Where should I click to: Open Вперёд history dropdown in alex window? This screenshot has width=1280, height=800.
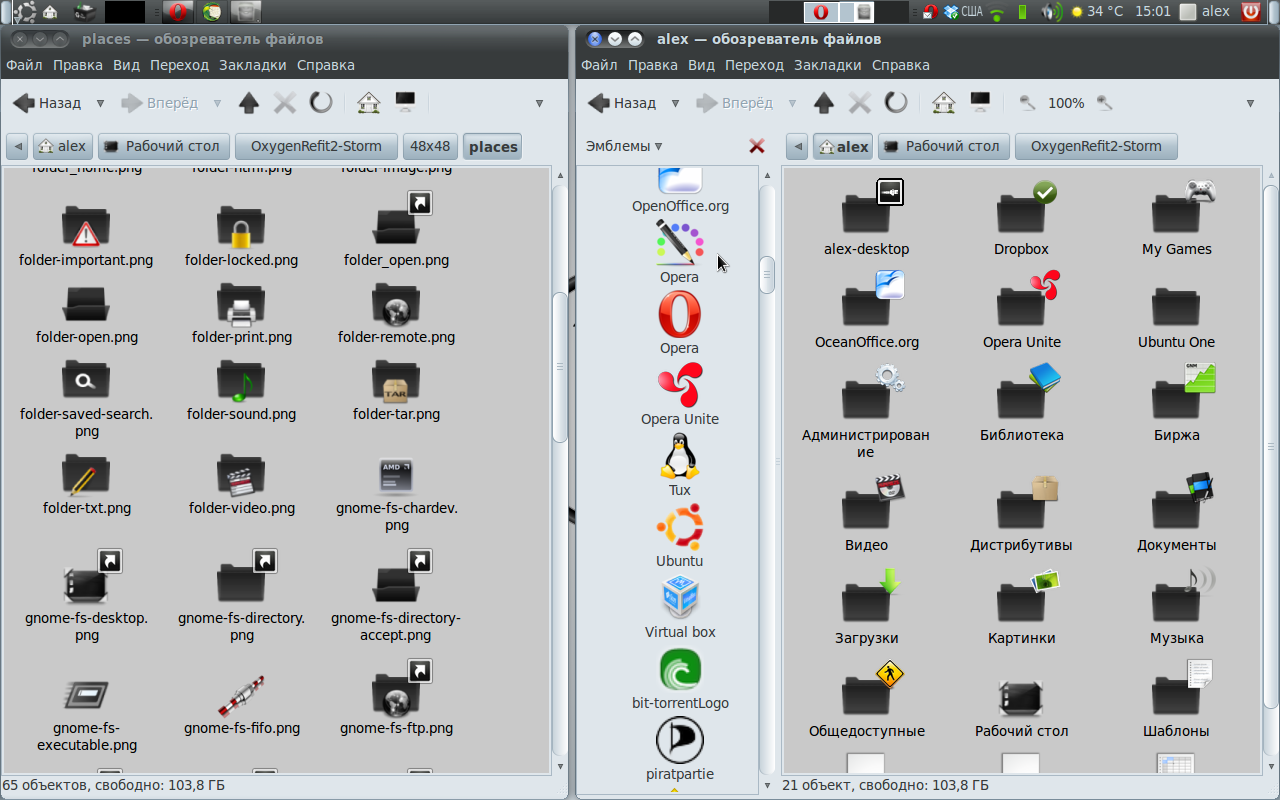pos(792,103)
